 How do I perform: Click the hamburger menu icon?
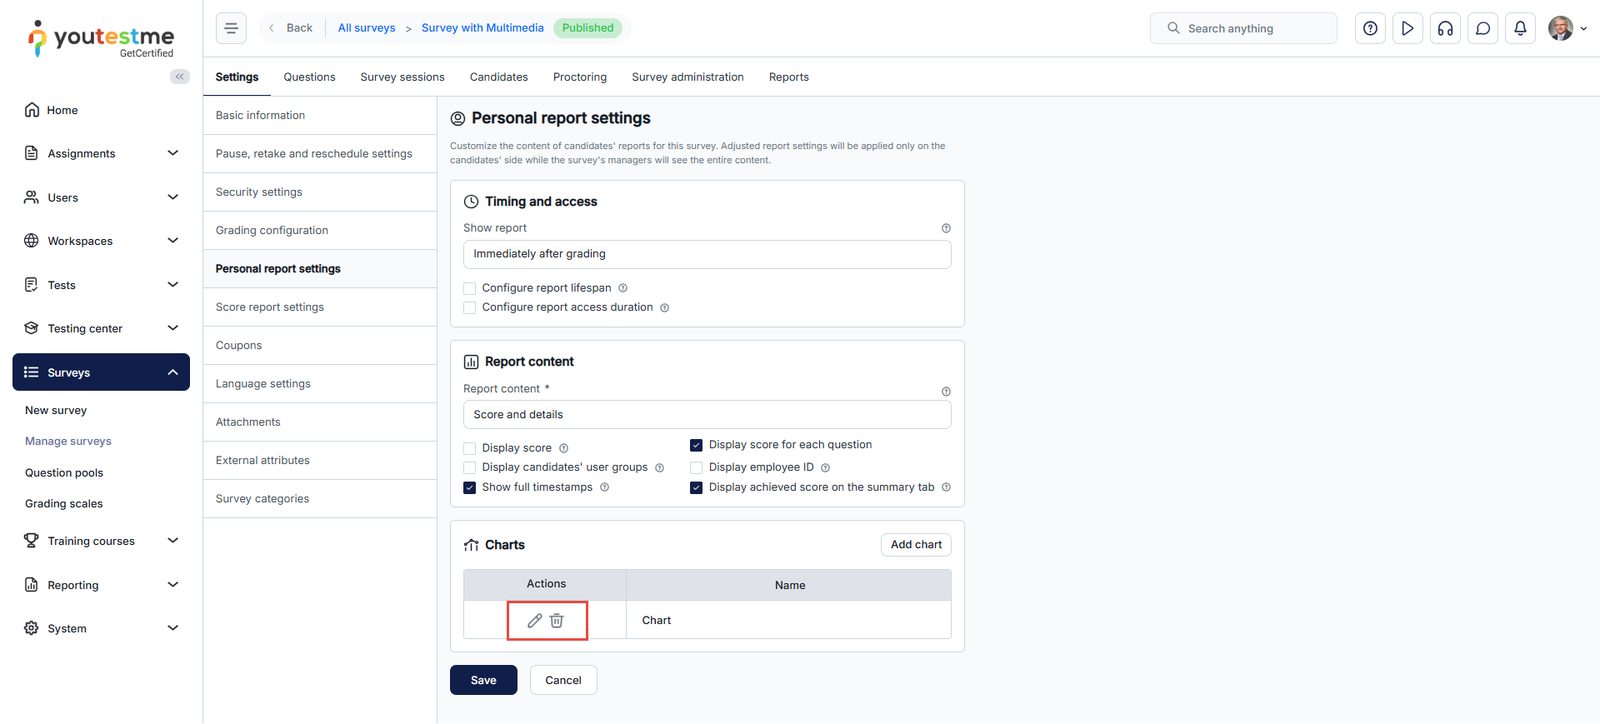231,28
